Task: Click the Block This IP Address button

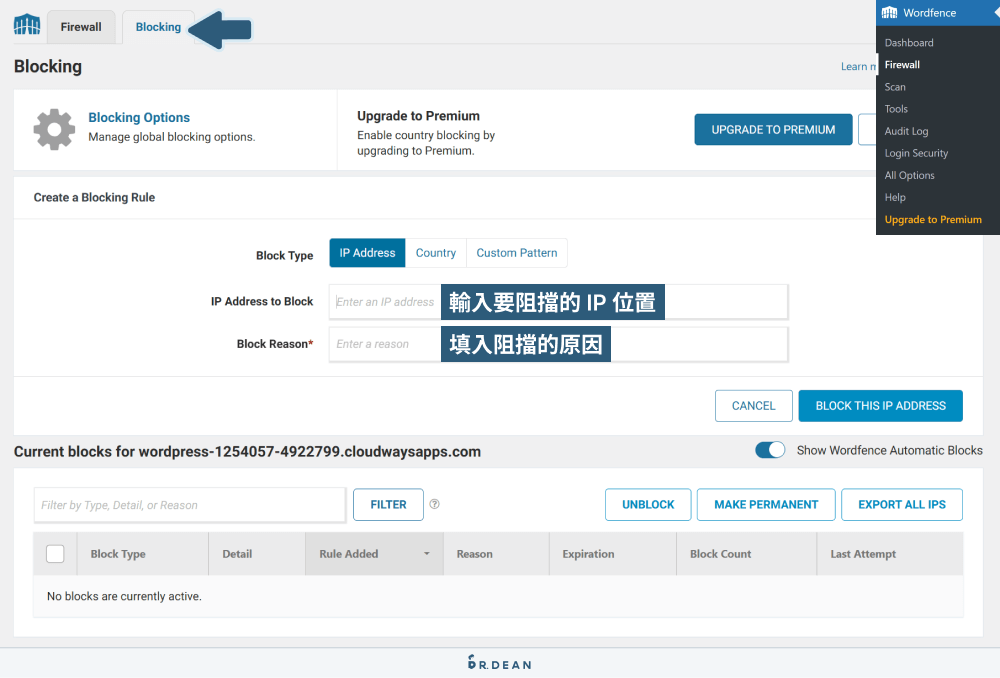Action: [880, 405]
